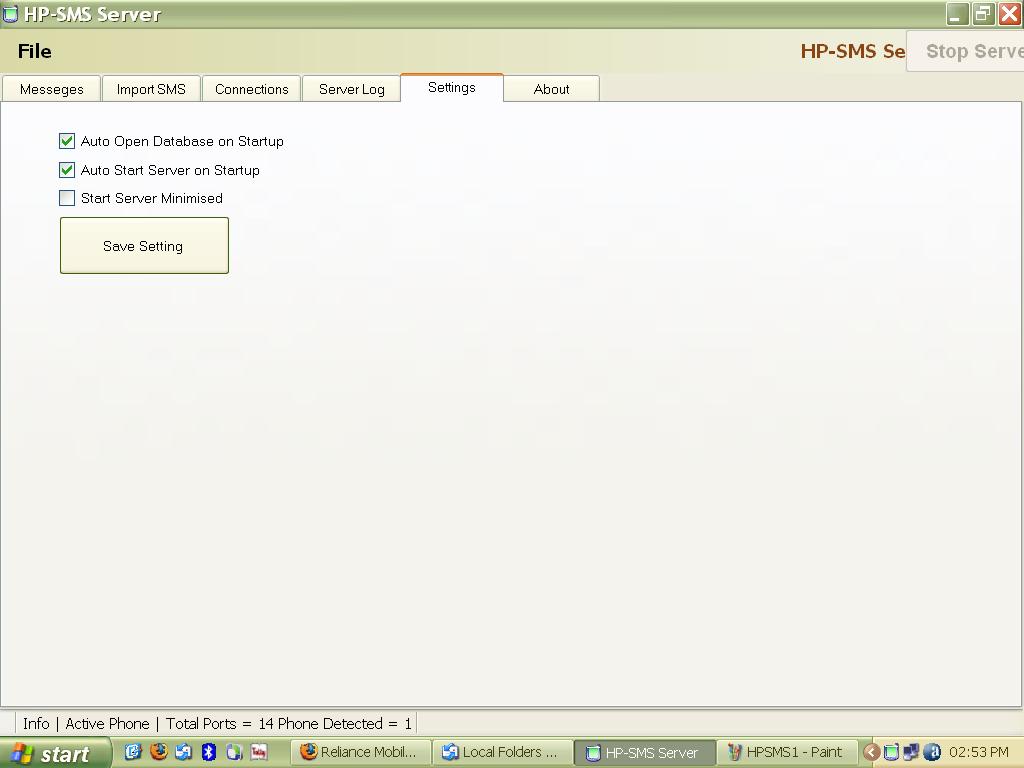Click the 02:53 PM taskbar clock
Viewport: 1024px width, 768px height.
[979, 752]
